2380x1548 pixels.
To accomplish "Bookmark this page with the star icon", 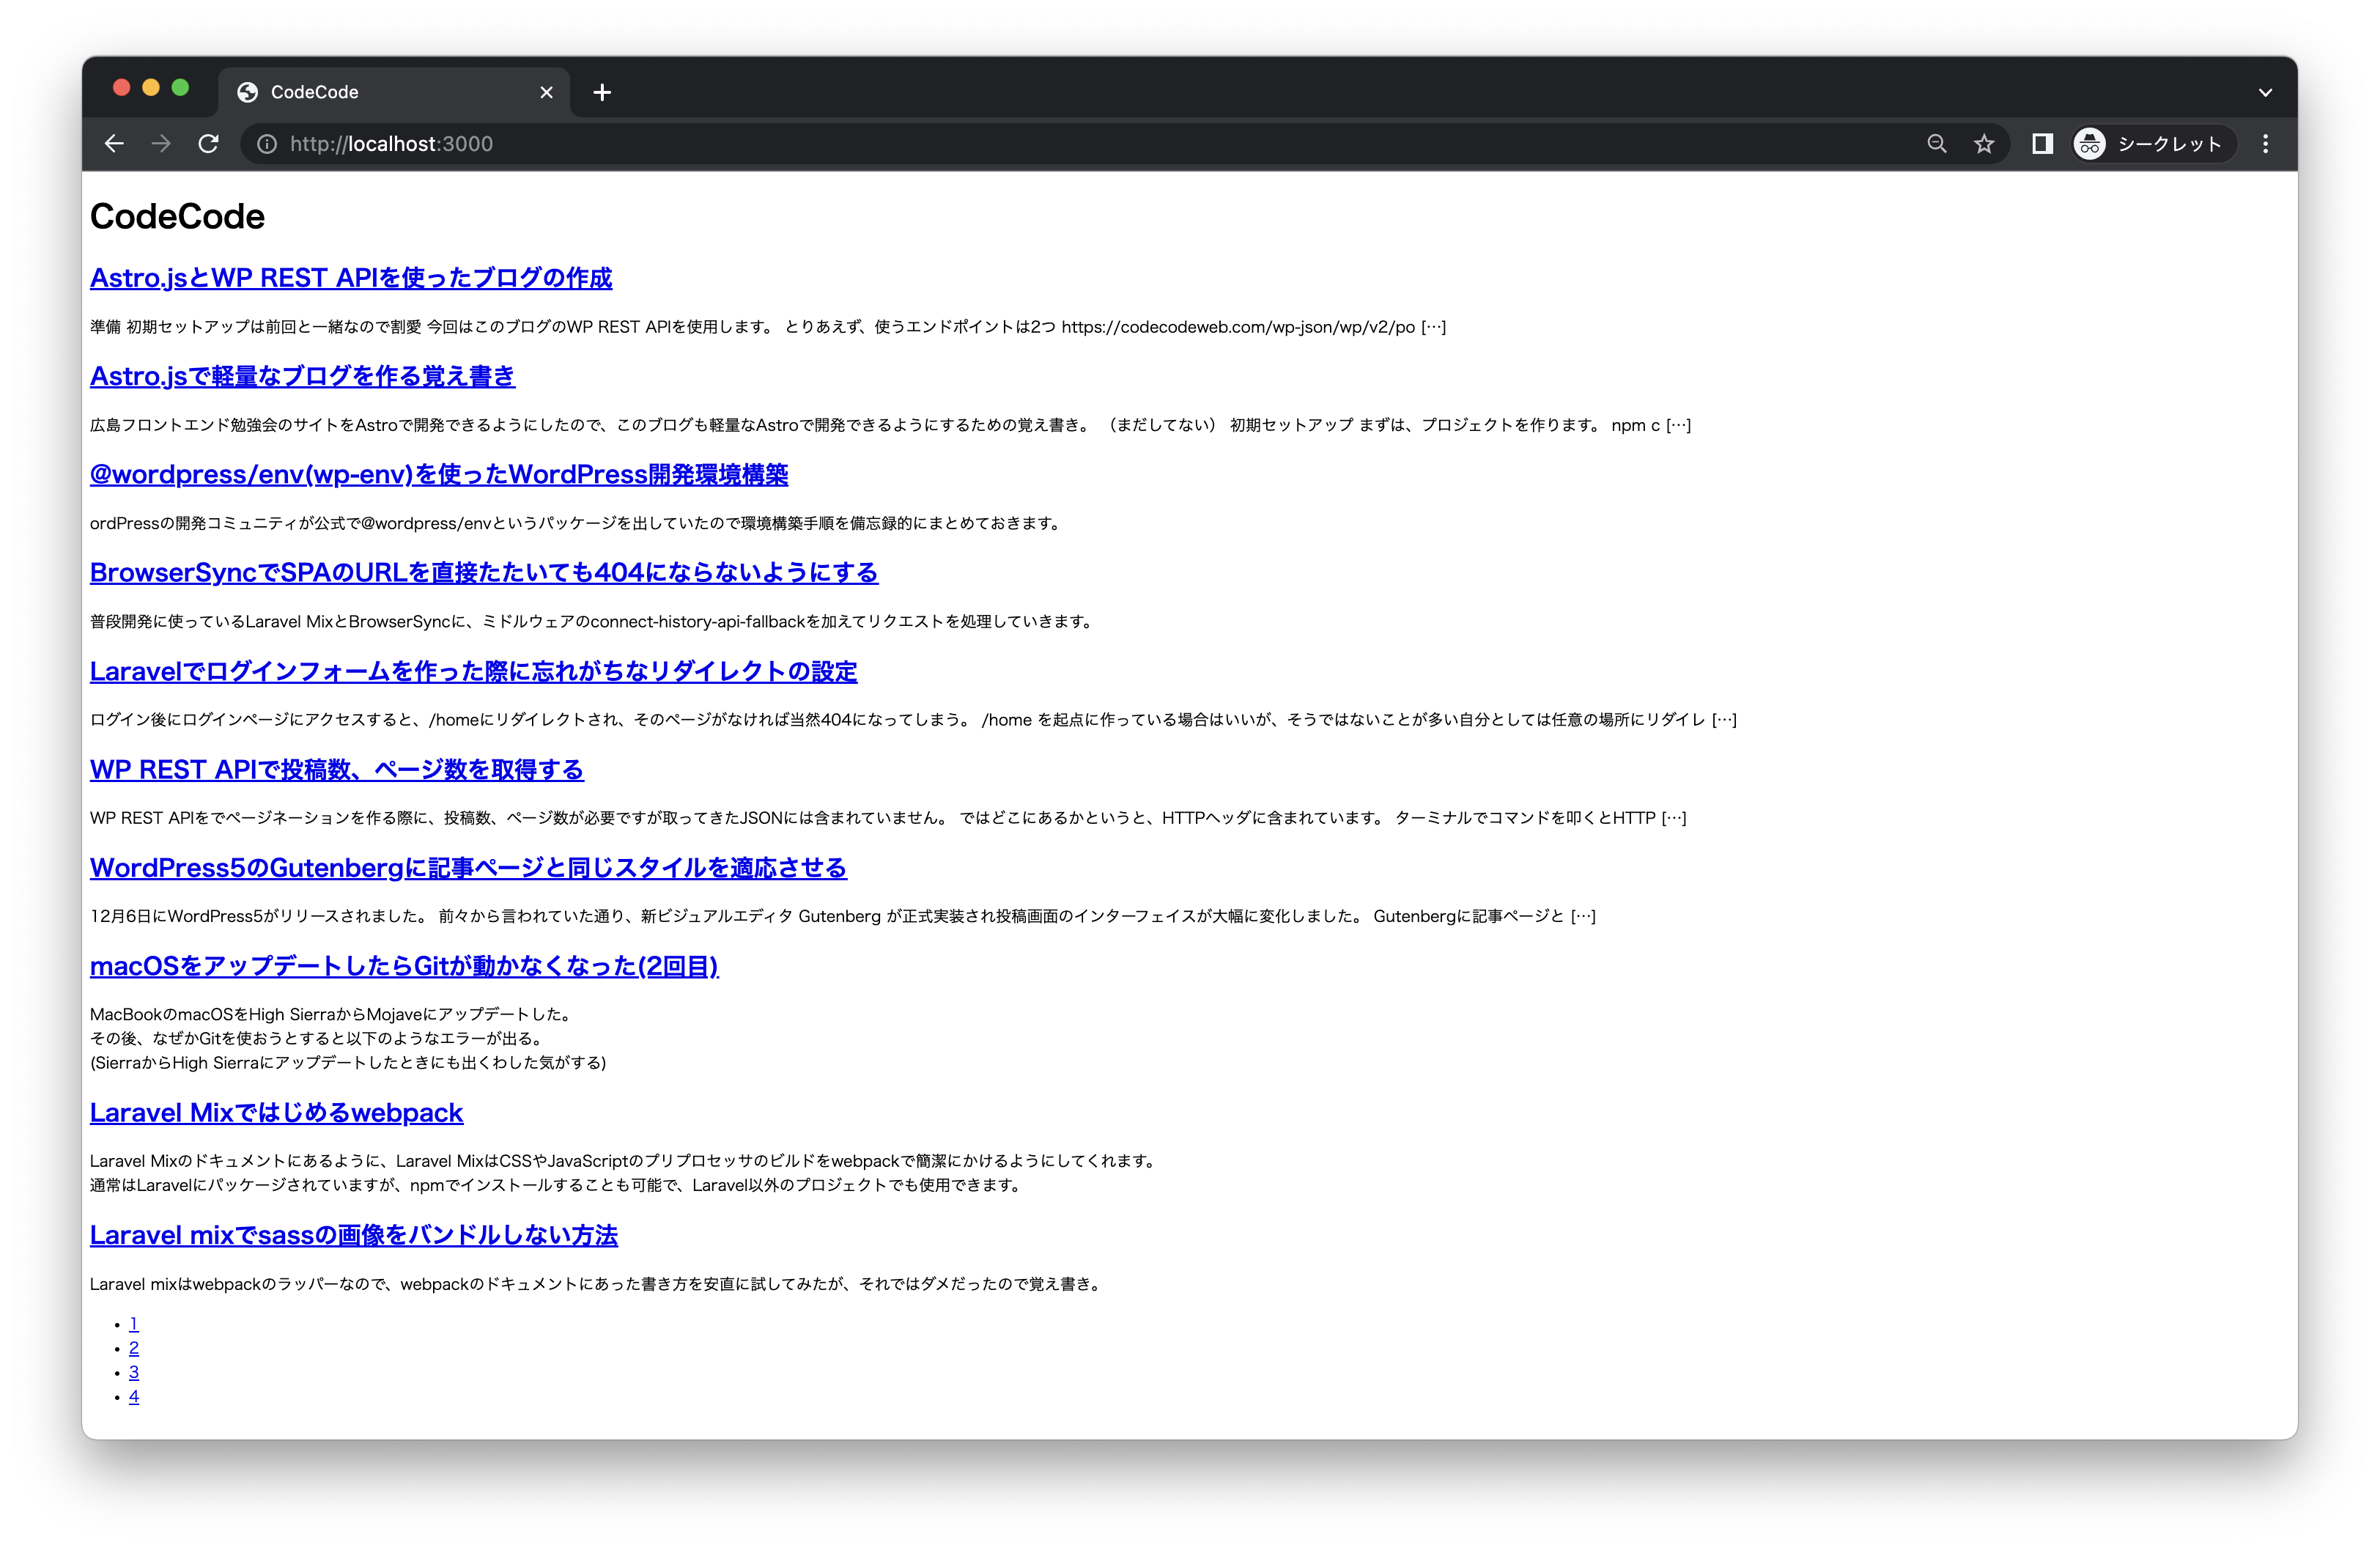I will (1984, 144).
